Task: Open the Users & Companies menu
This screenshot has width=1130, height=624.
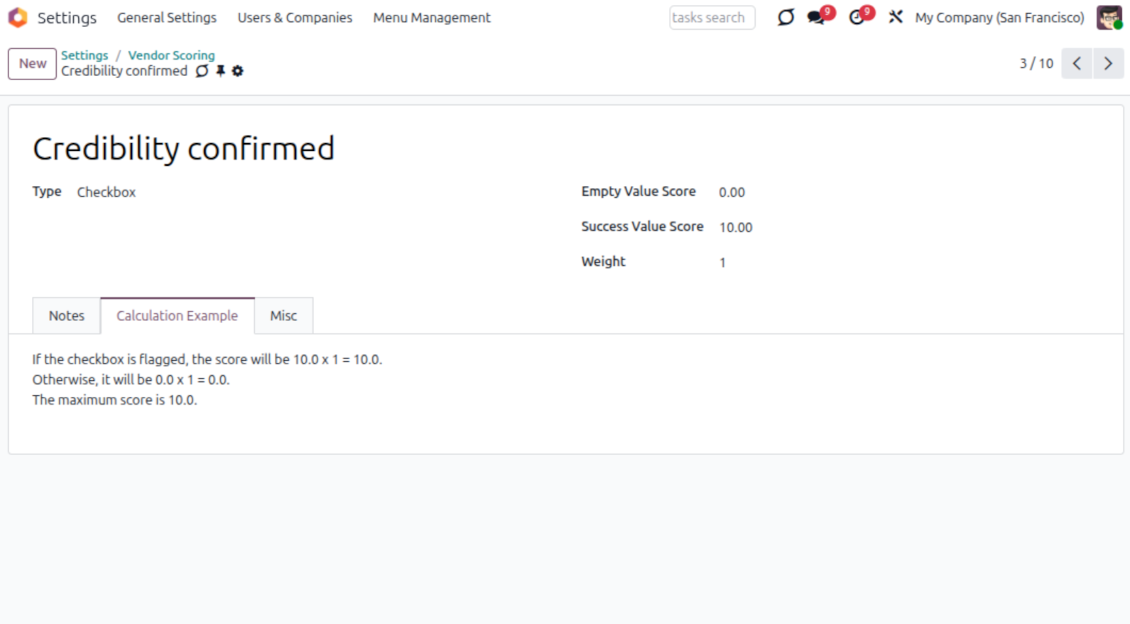Action: 295,18
